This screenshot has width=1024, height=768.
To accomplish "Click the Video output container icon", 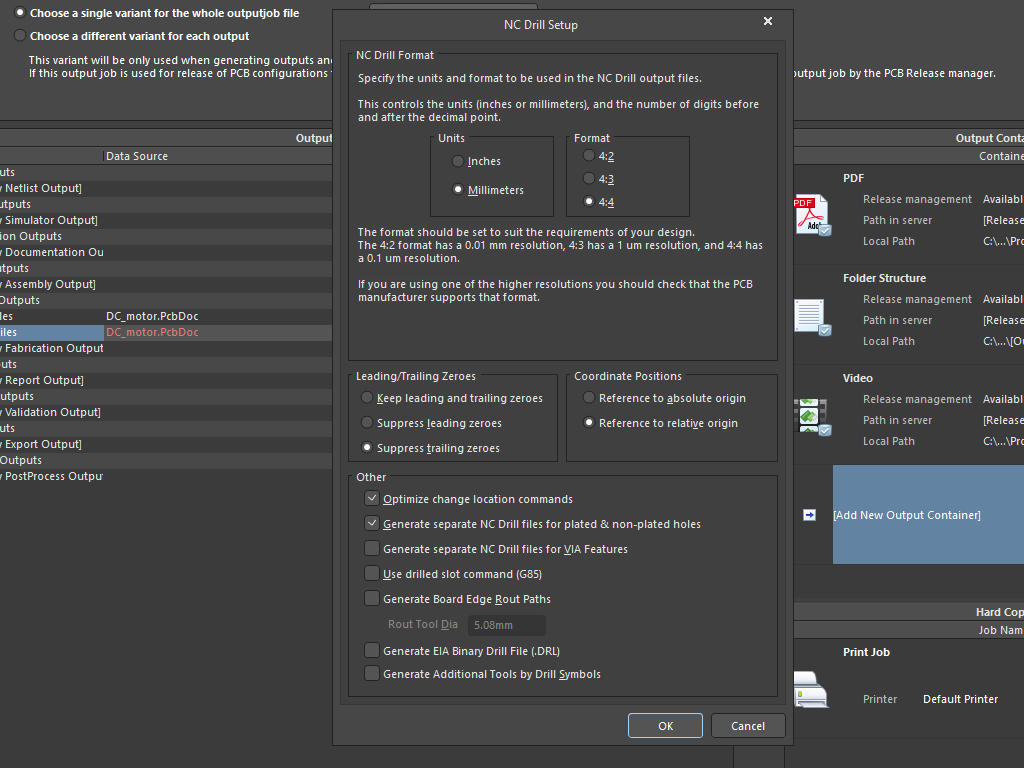I will 812,417.
